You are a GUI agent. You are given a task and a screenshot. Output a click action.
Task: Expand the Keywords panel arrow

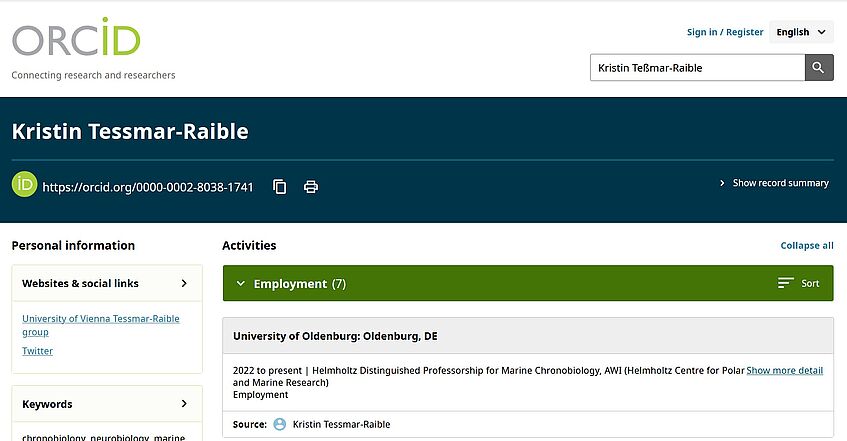click(184, 404)
